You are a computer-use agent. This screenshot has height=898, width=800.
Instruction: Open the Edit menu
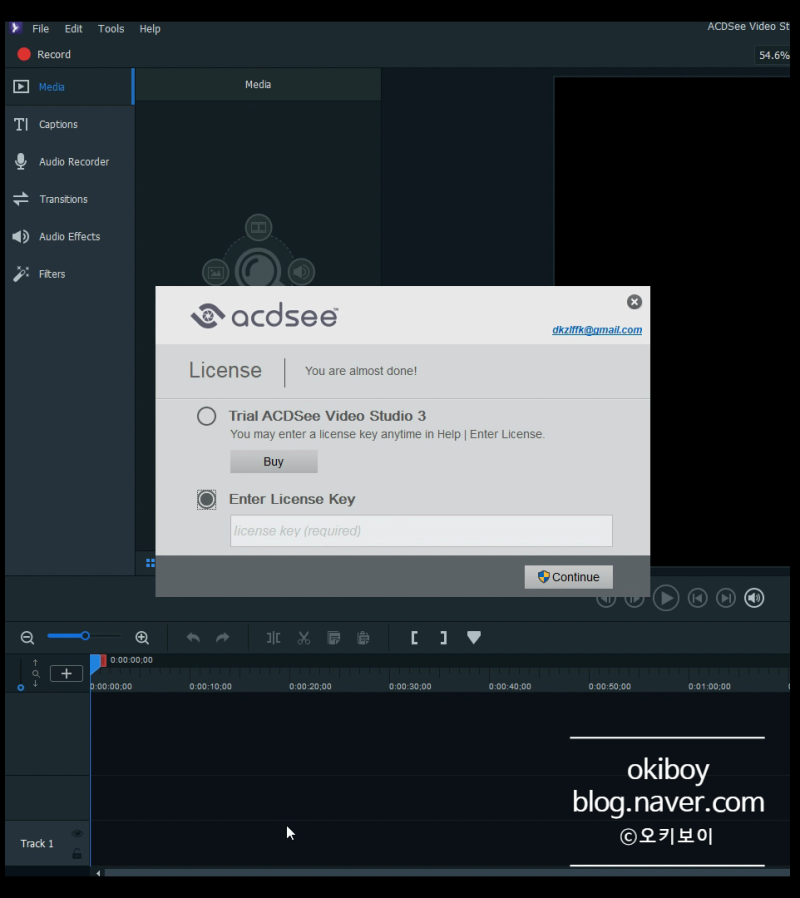pyautogui.click(x=73, y=29)
